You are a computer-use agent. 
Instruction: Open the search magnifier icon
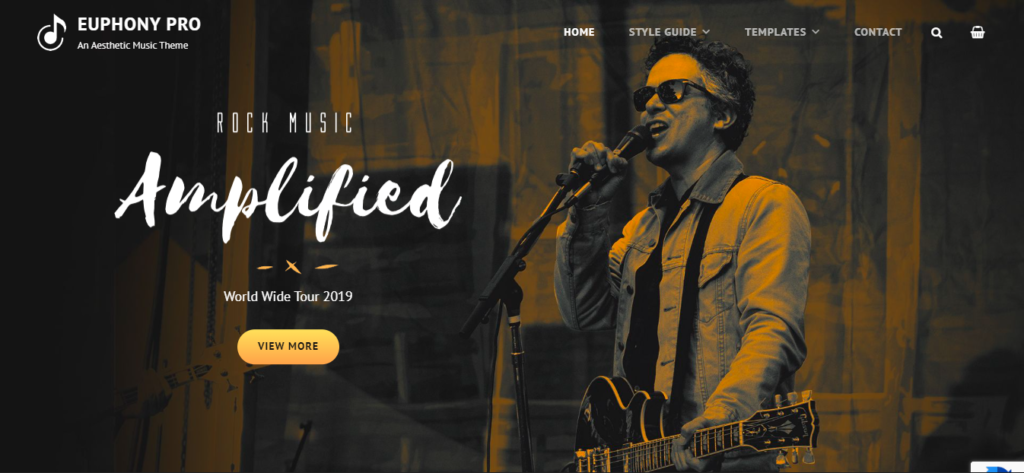936,33
